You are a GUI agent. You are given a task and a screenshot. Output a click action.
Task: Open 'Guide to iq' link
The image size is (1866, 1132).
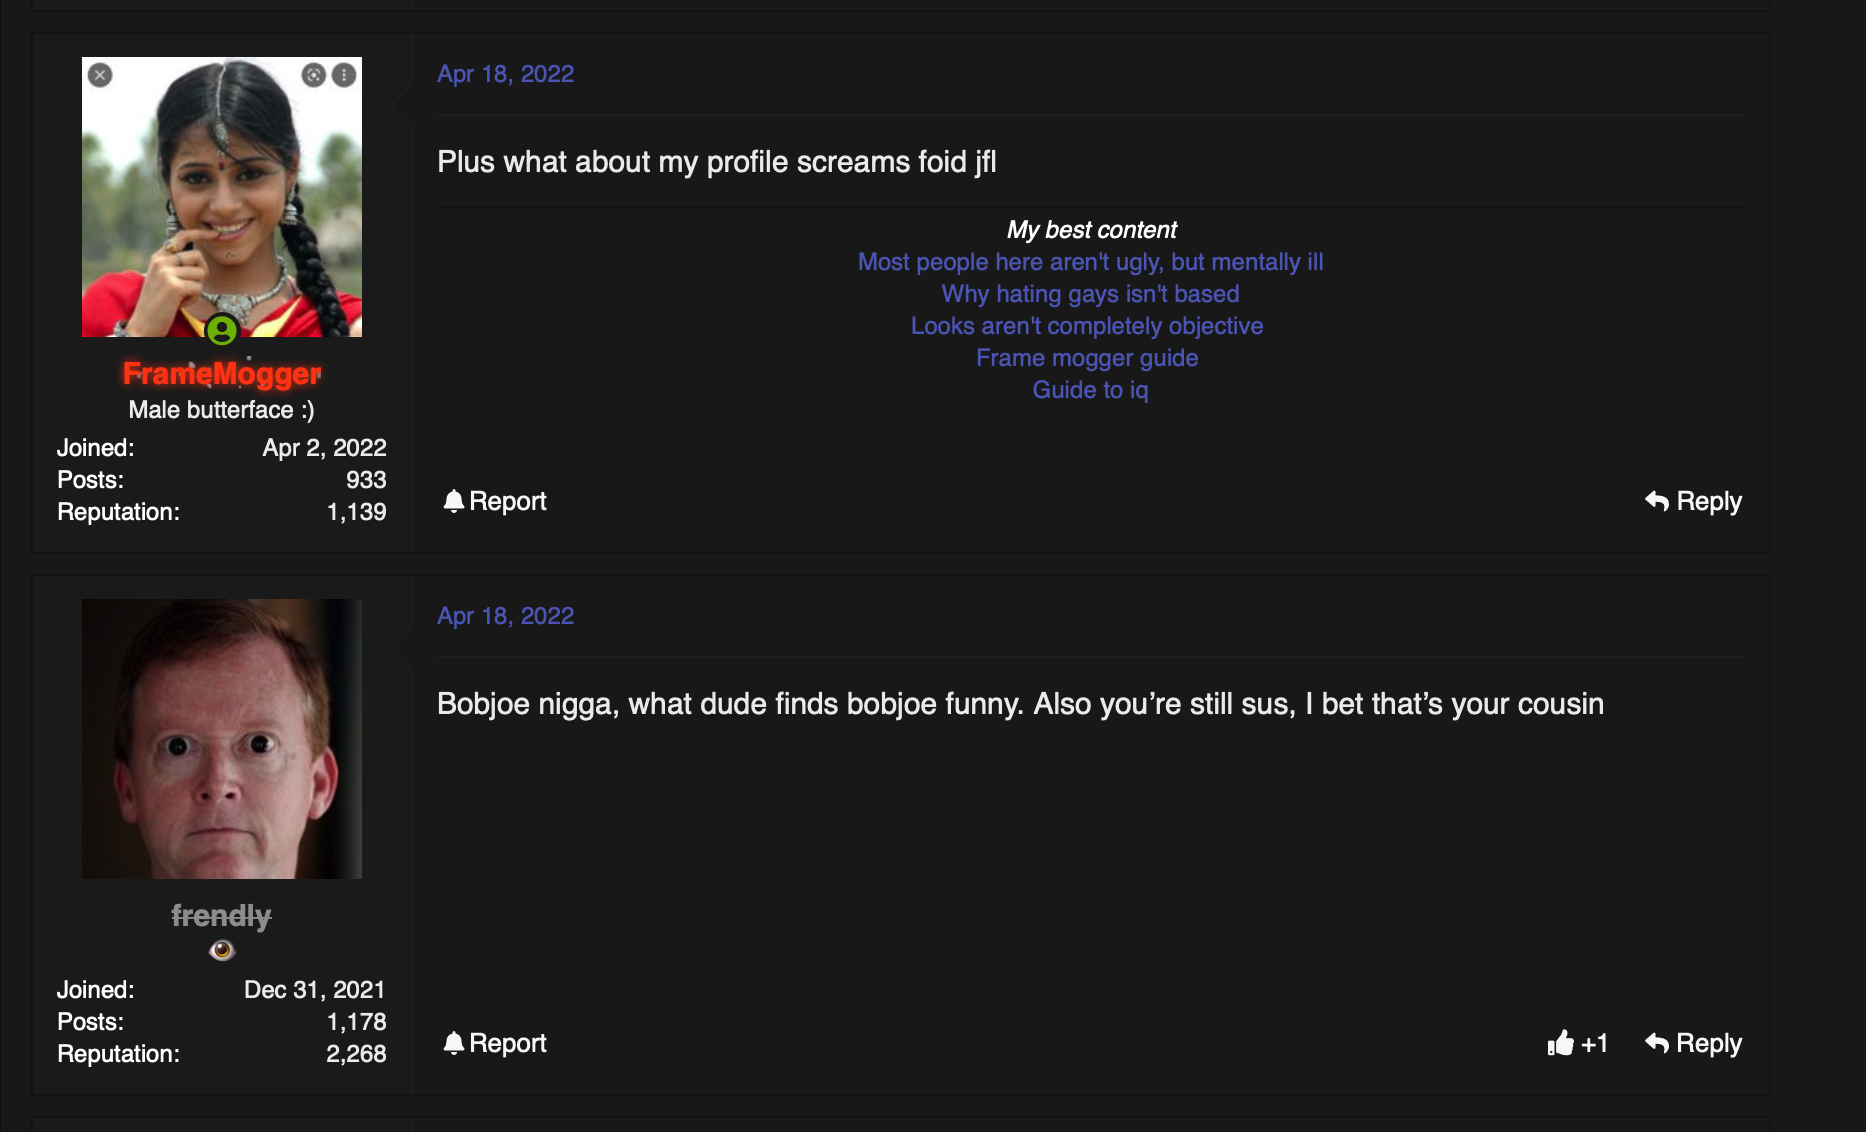tap(1090, 390)
